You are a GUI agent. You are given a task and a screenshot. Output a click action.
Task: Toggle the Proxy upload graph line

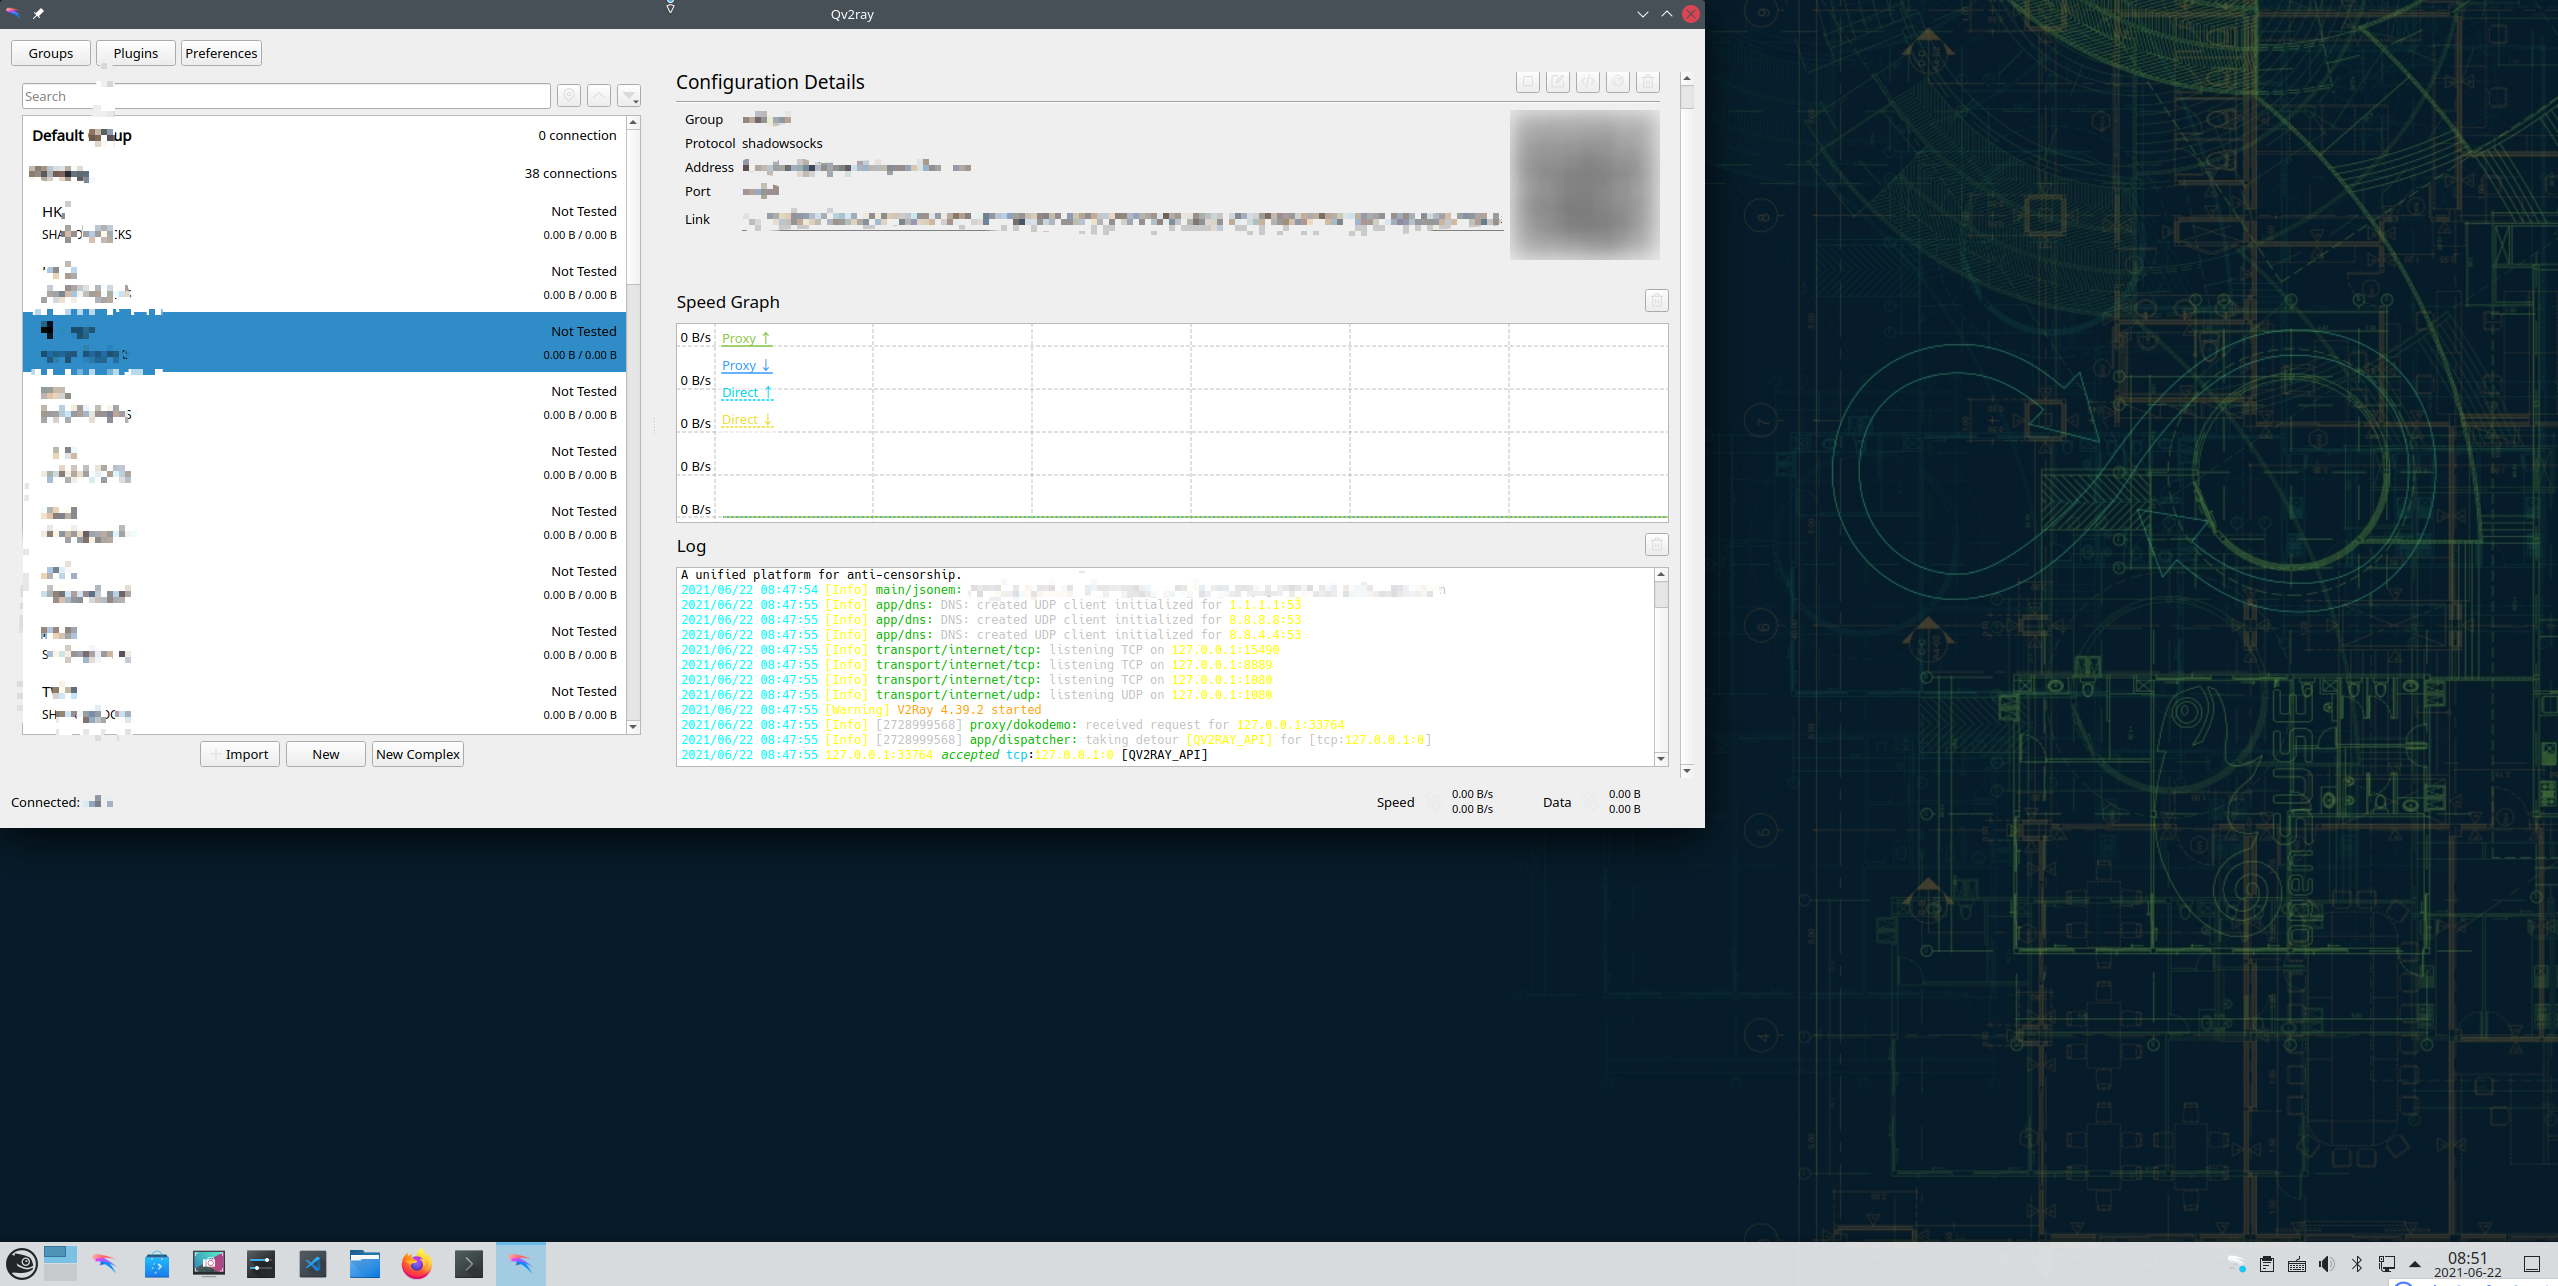(x=745, y=338)
